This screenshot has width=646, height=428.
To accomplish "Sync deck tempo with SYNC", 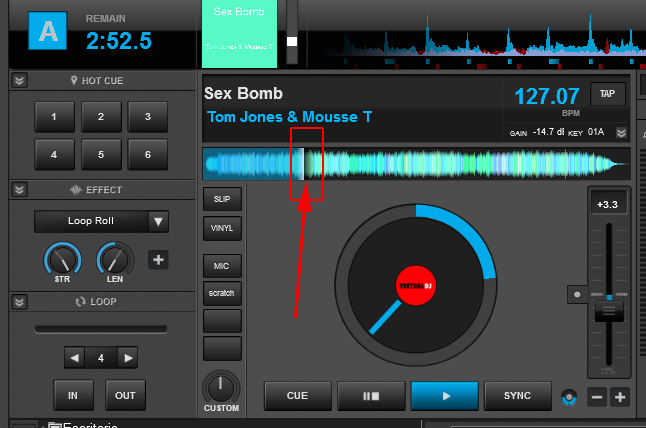I will coord(517,396).
